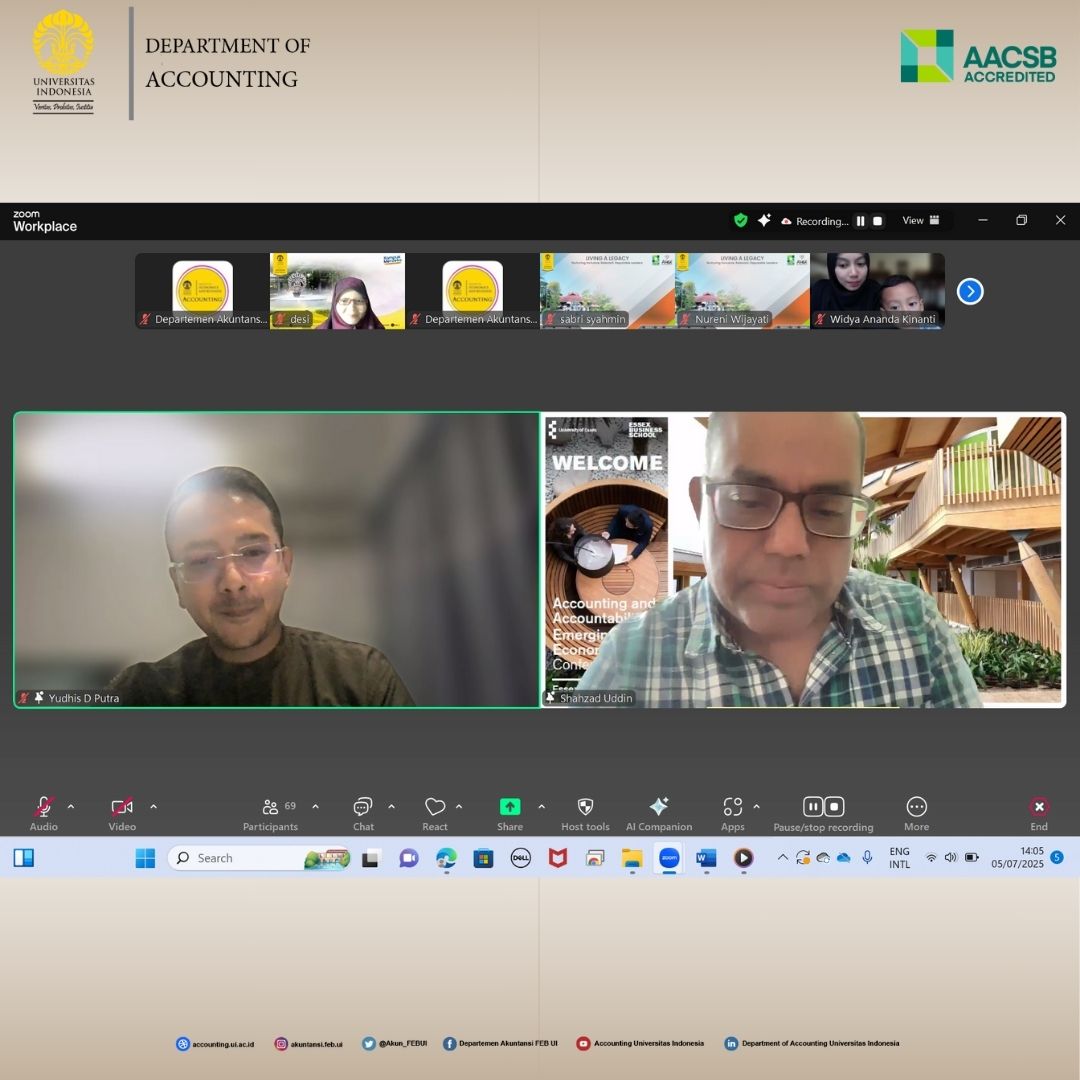Expand video options arrow next to Video
1080x1080 pixels.
153,806
